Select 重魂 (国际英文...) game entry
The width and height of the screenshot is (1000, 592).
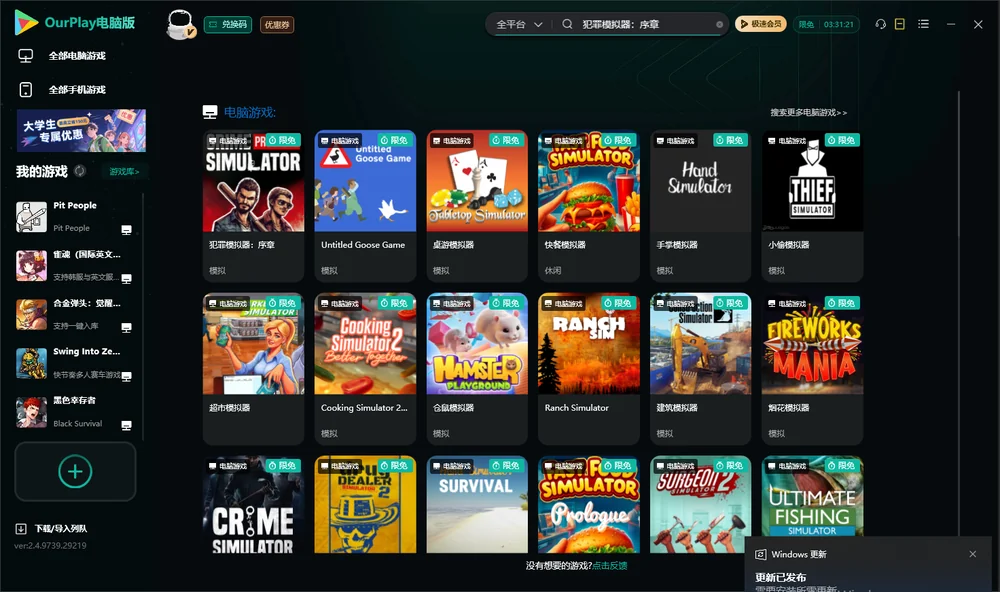(x=75, y=266)
